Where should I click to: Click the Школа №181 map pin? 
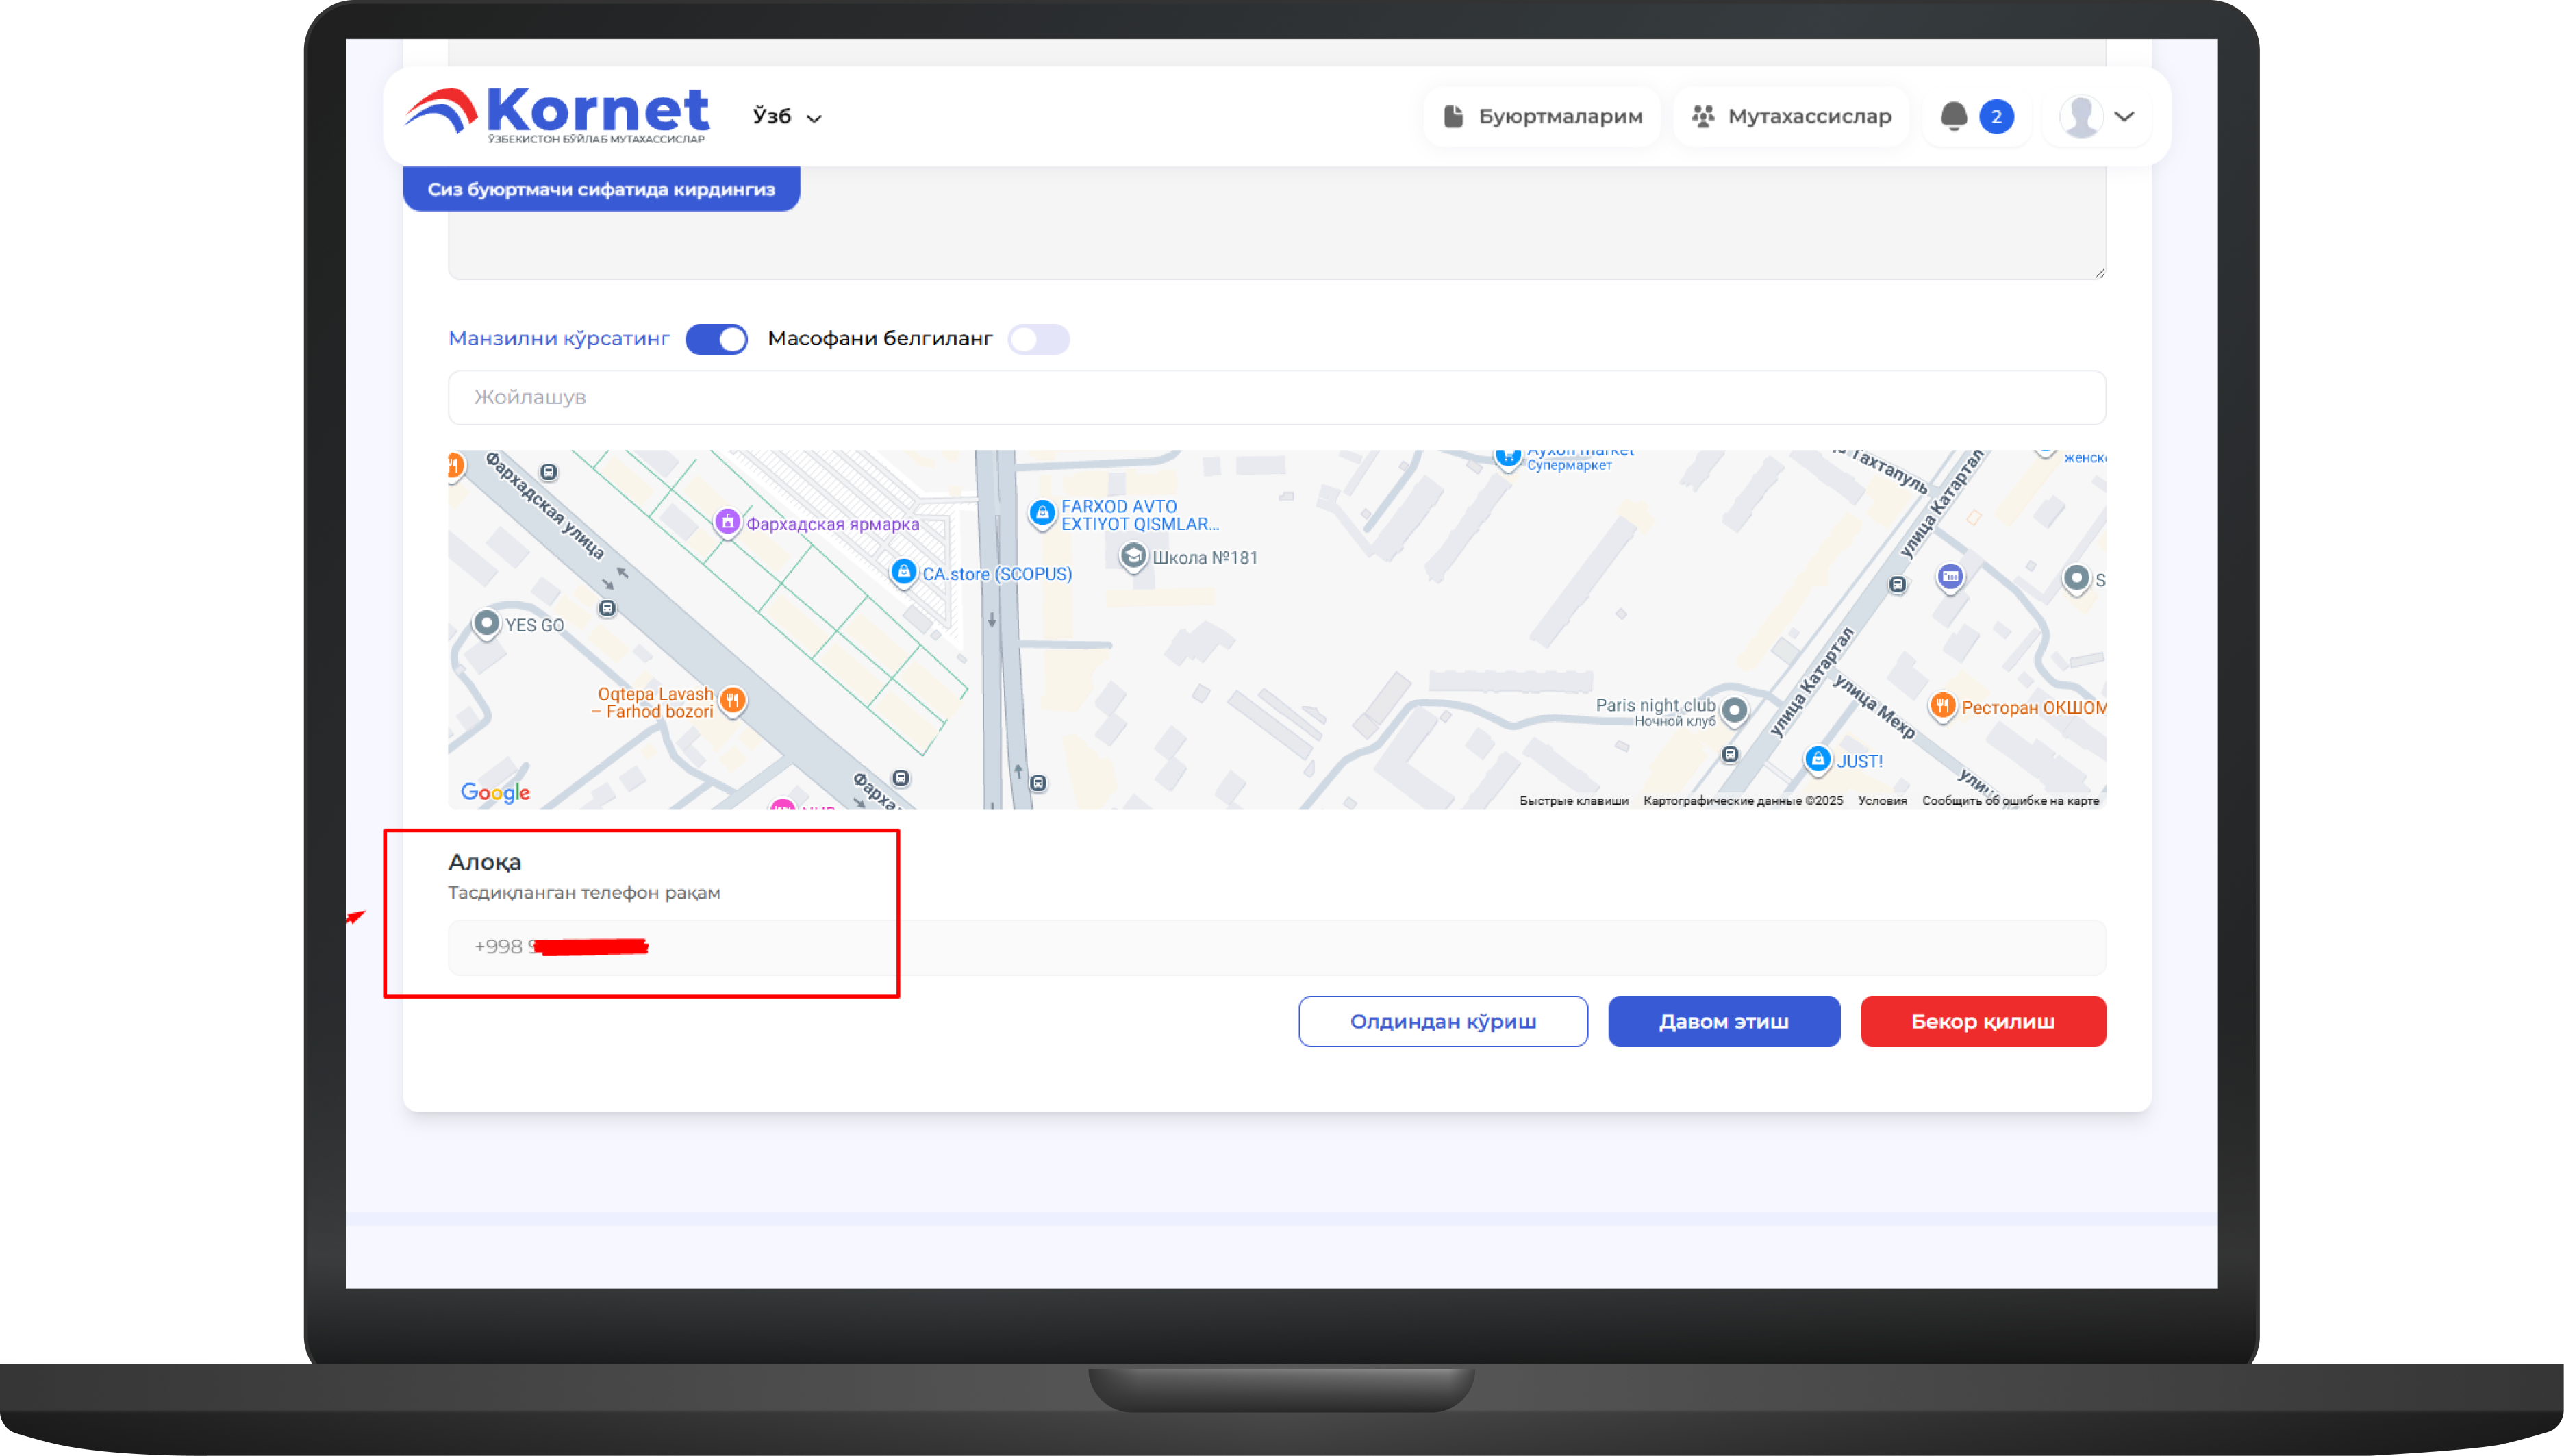(1133, 556)
